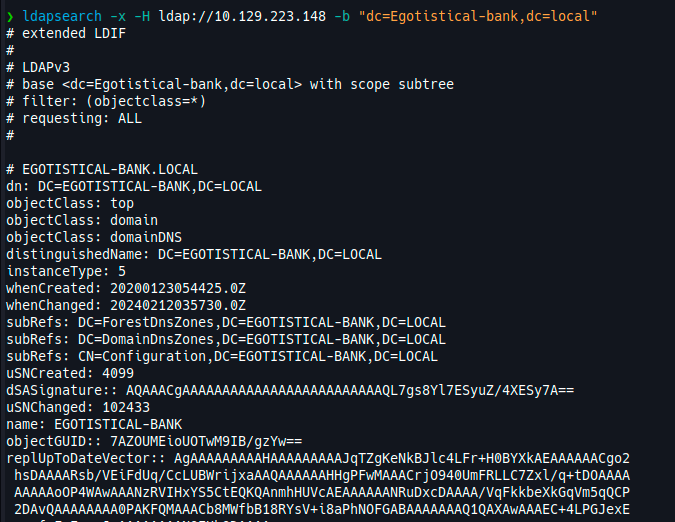This screenshot has height=522, width=675.
Task: Click the -x flag in the command
Action: coord(118,16)
